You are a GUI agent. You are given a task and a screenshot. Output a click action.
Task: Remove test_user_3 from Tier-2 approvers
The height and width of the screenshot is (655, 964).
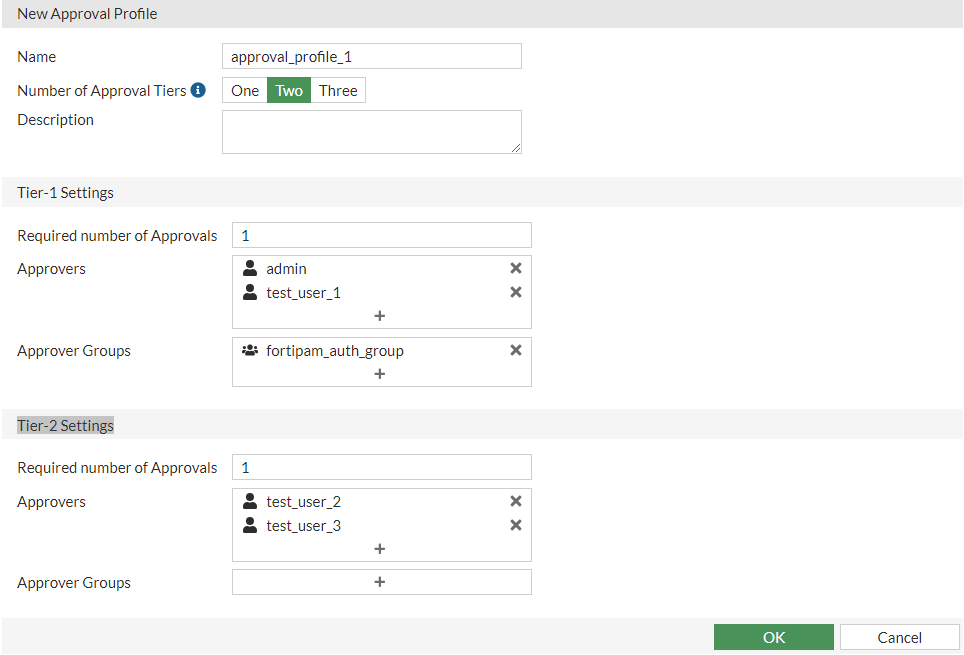tap(516, 525)
